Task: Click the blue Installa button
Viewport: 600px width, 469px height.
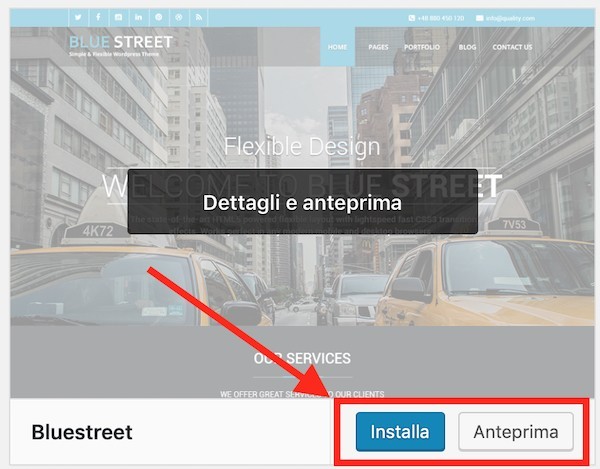Action: 400,432
